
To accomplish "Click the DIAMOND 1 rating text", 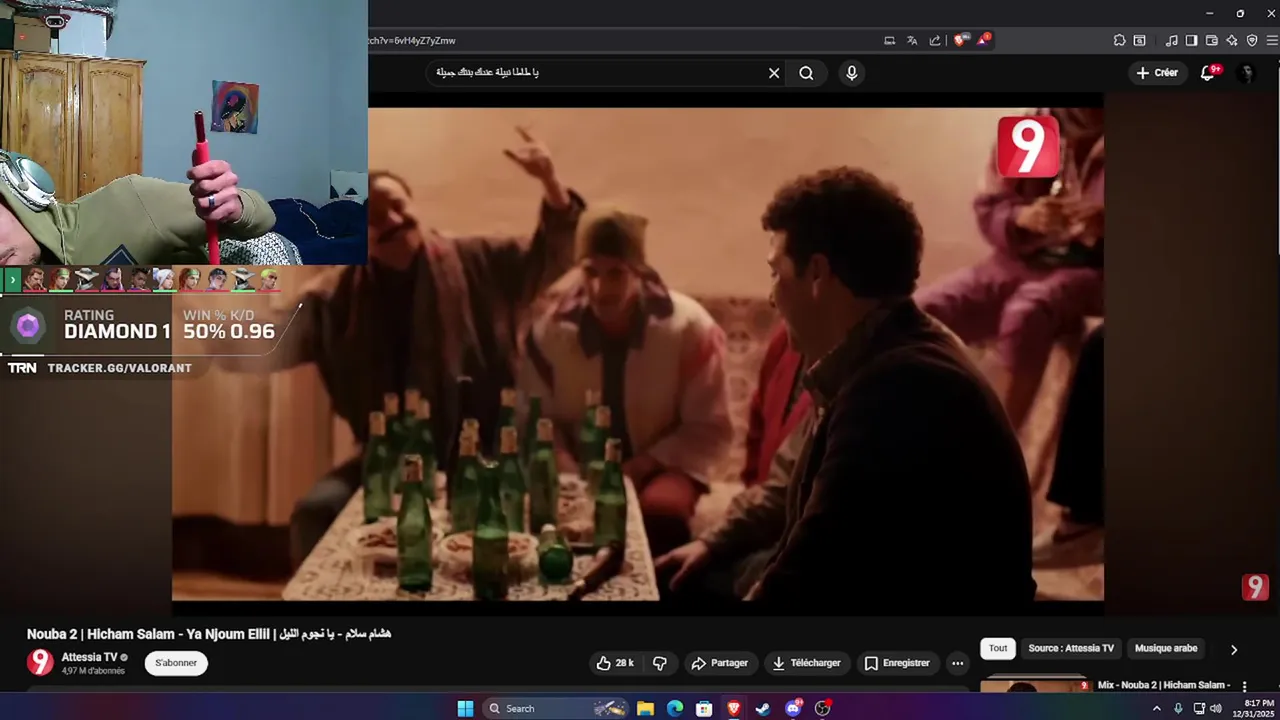I will pos(117,331).
